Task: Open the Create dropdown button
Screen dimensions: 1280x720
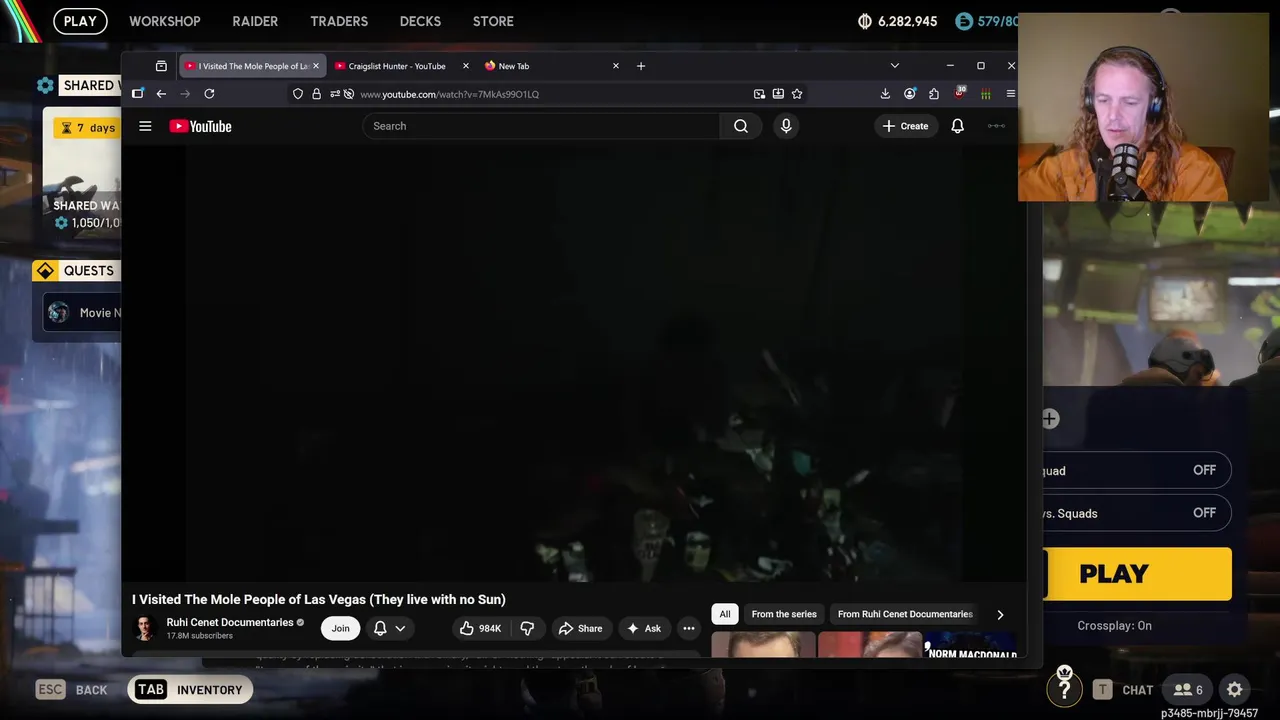Action: (906, 126)
